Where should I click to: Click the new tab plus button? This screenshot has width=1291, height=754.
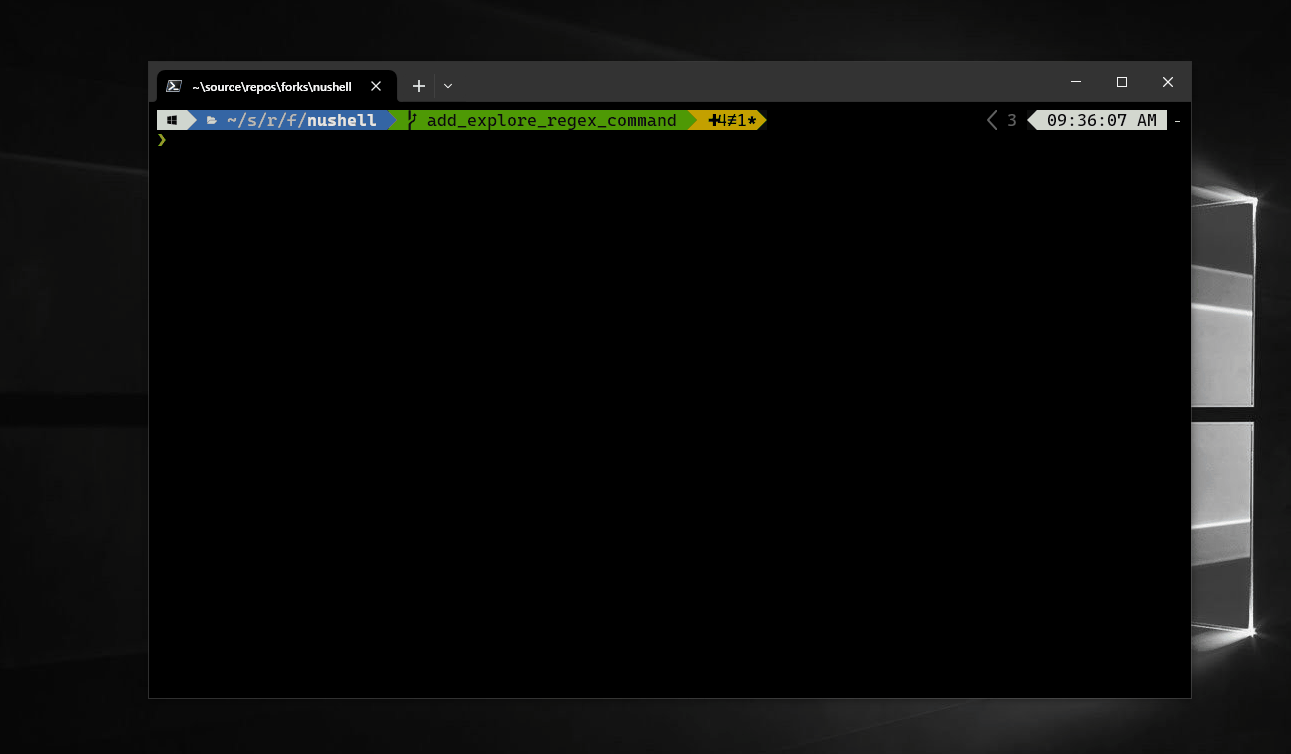coord(418,86)
